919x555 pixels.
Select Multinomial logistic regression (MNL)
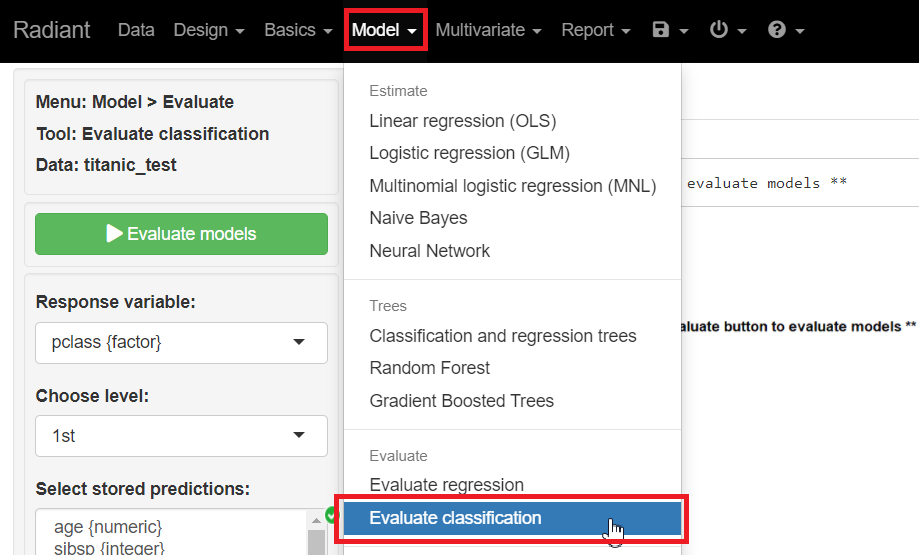512,186
